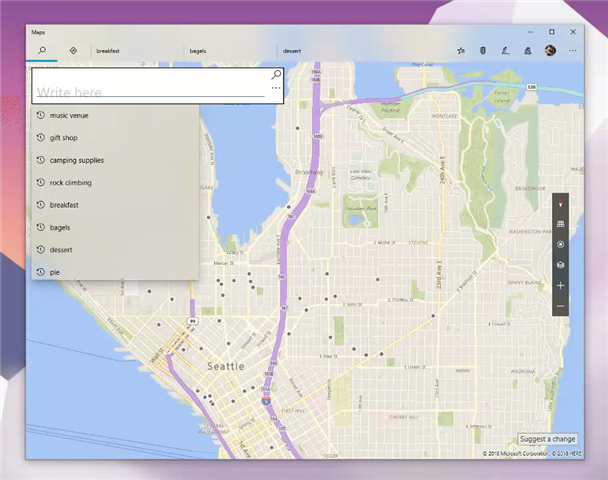Open the user profile avatar
The height and width of the screenshot is (480, 608).
point(550,50)
